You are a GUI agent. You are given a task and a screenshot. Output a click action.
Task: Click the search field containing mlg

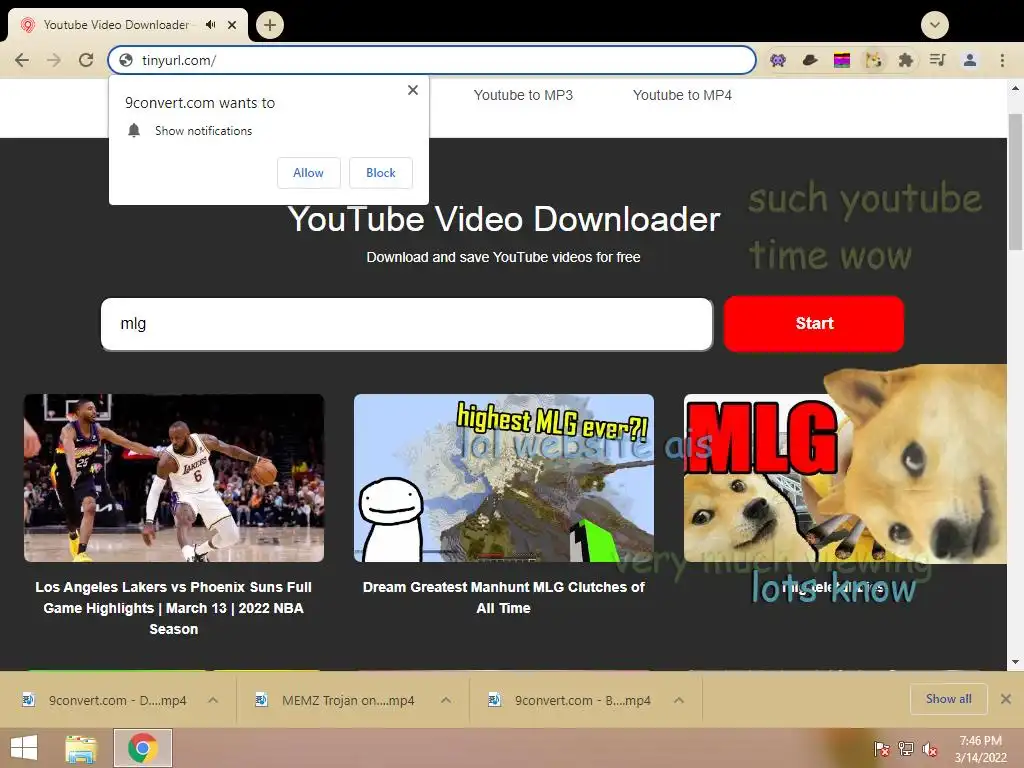click(406, 324)
